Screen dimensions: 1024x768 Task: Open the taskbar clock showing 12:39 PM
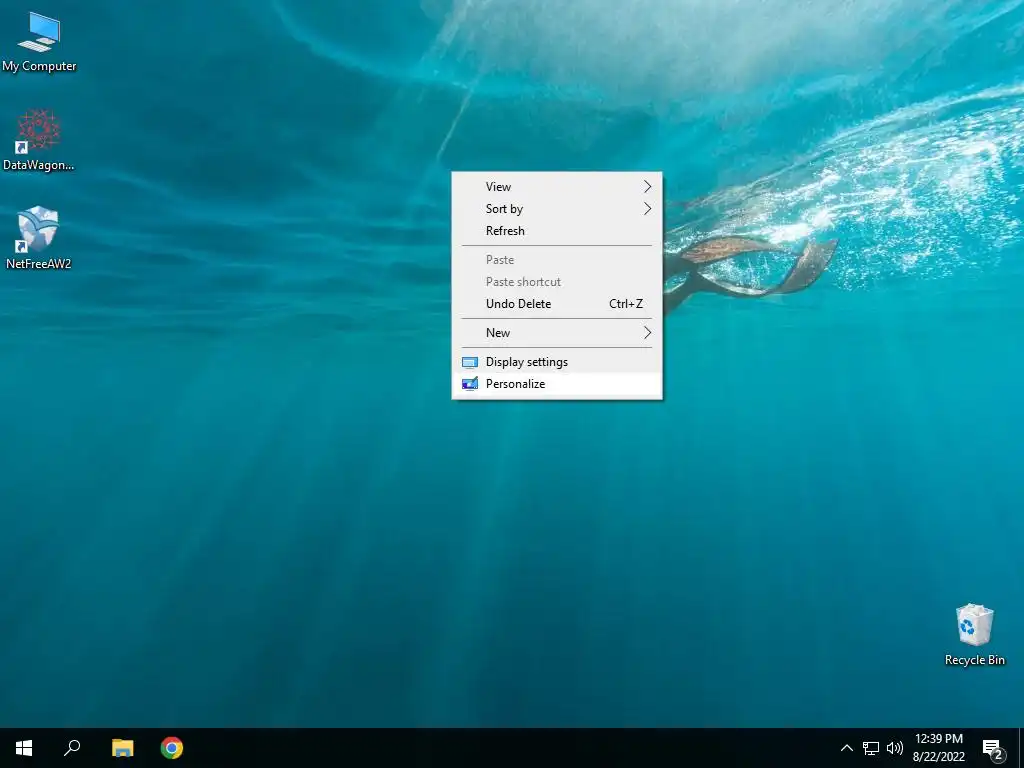[x=938, y=748]
